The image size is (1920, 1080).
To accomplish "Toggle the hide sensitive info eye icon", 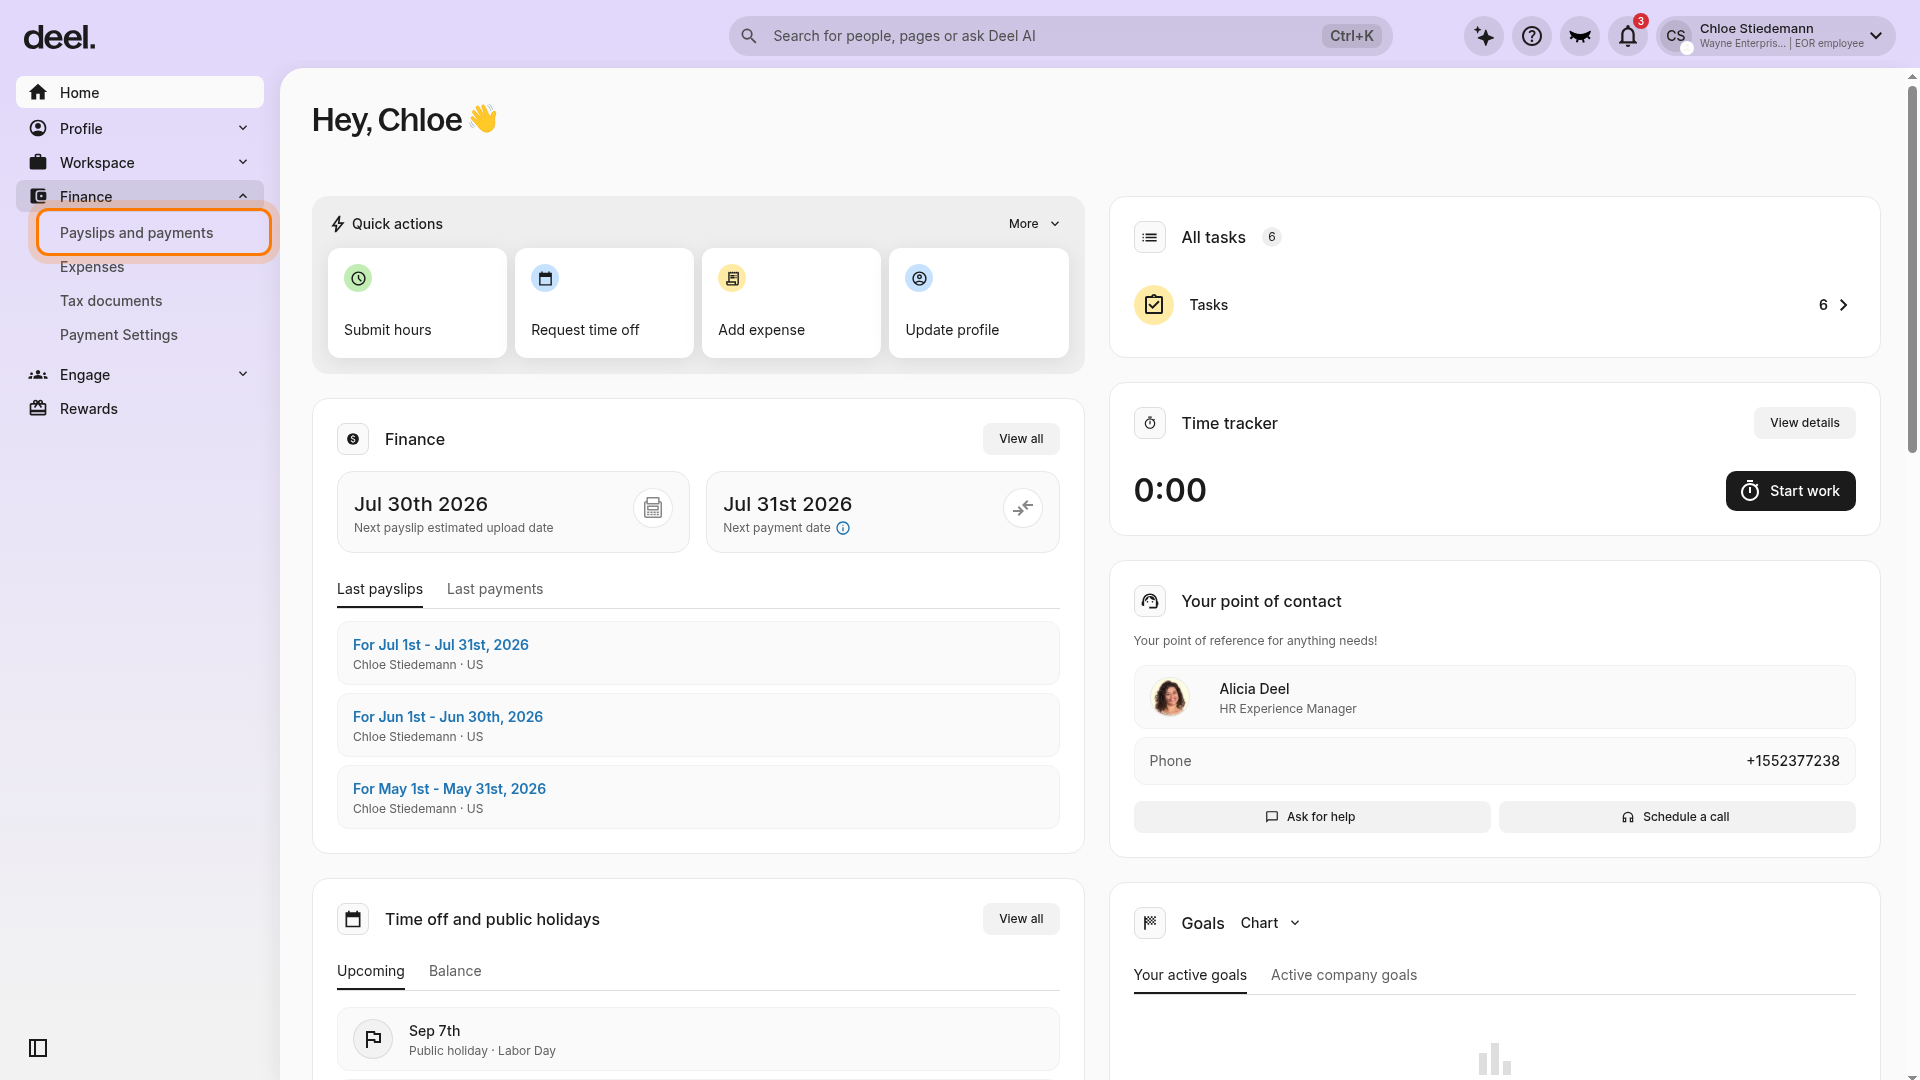I will point(1580,37).
